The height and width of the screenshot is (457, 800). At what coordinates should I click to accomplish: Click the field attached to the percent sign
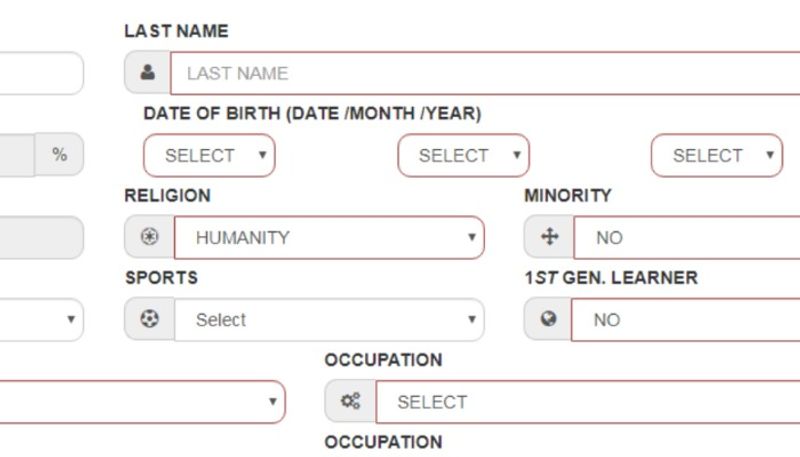click(16, 155)
